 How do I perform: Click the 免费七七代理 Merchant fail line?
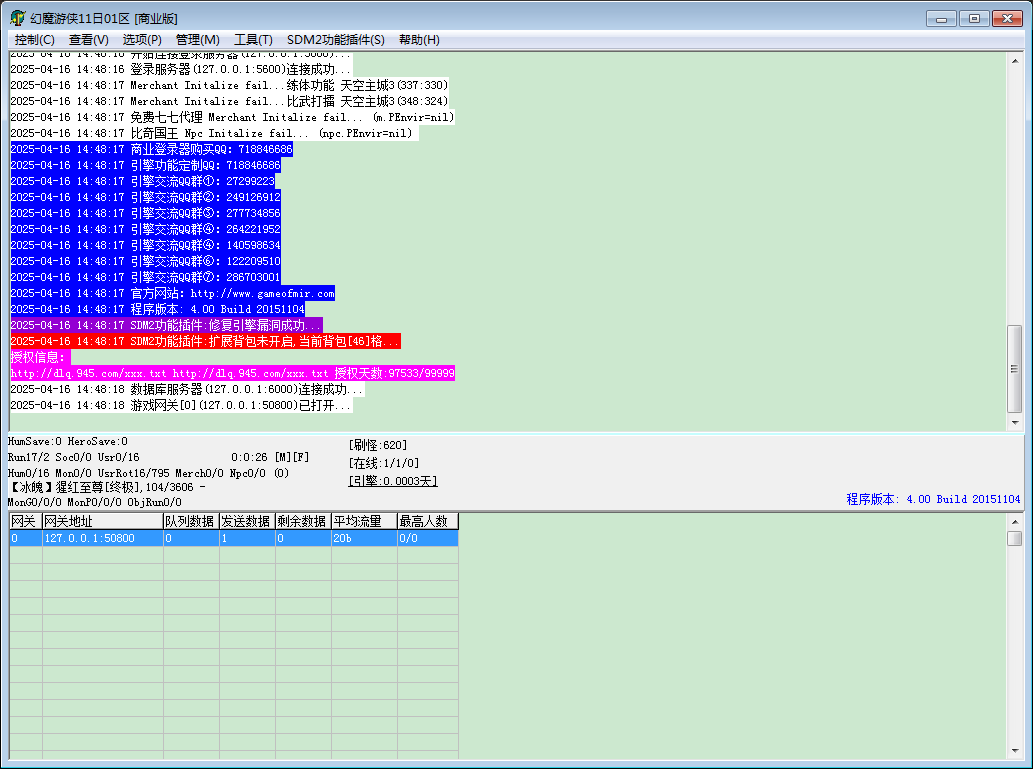tap(232, 117)
